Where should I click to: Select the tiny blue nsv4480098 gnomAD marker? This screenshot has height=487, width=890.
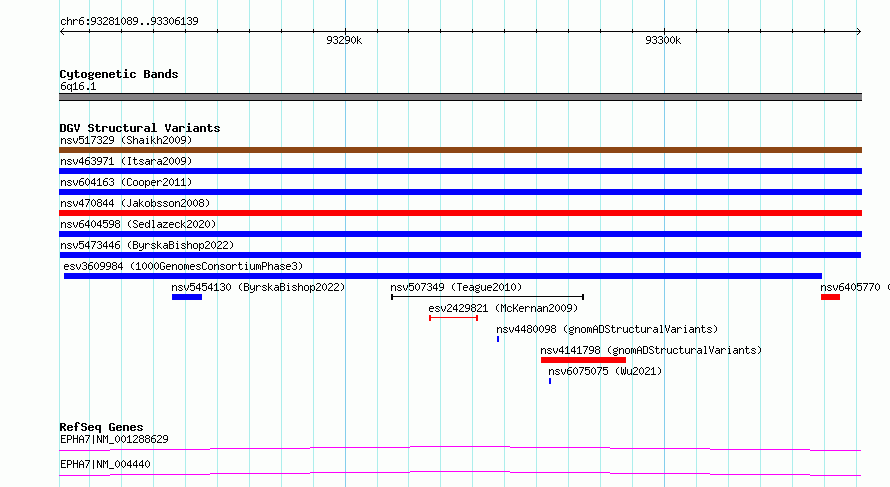coord(498,339)
